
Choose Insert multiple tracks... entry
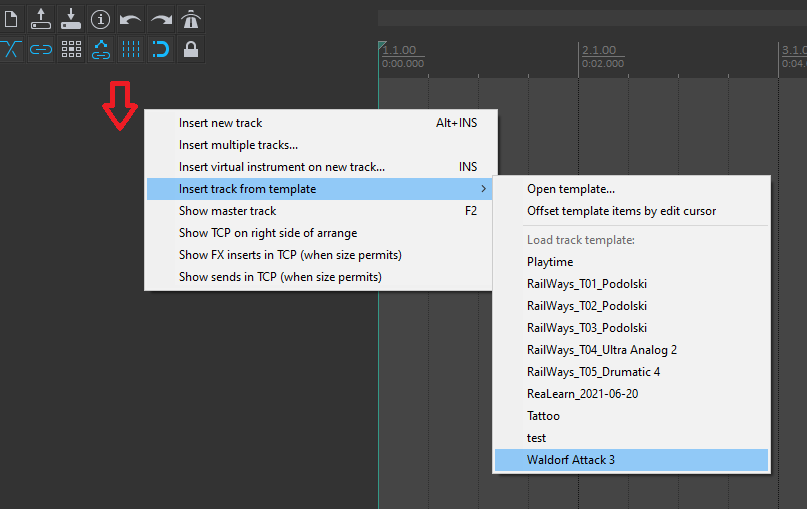238,145
